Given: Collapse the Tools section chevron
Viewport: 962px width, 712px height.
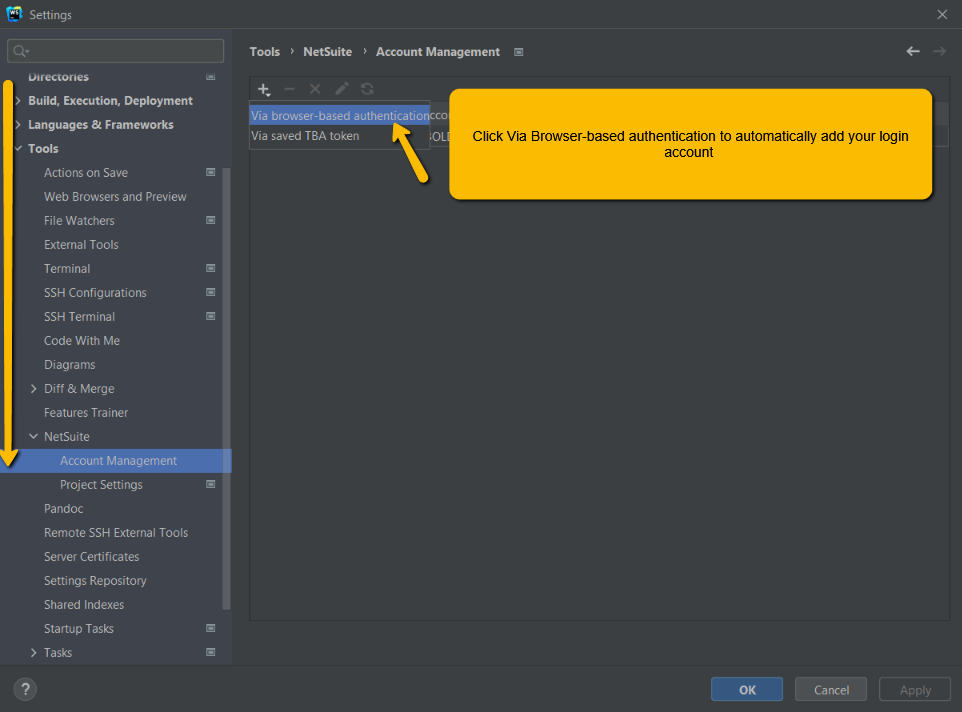Looking at the screenshot, I should (x=18, y=148).
